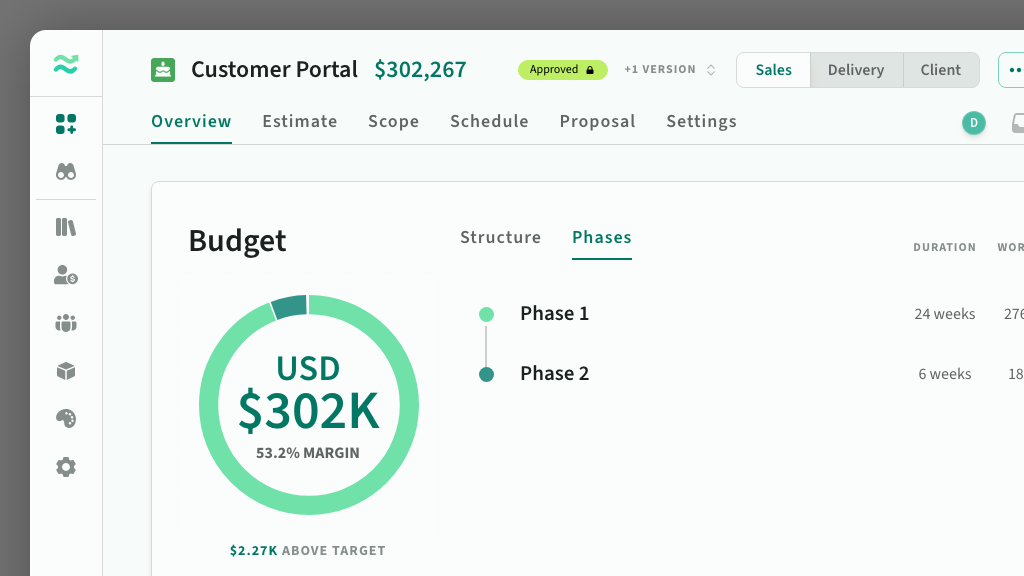The image size is (1024, 576).
Task: Open the library books icon
Action: click(66, 227)
